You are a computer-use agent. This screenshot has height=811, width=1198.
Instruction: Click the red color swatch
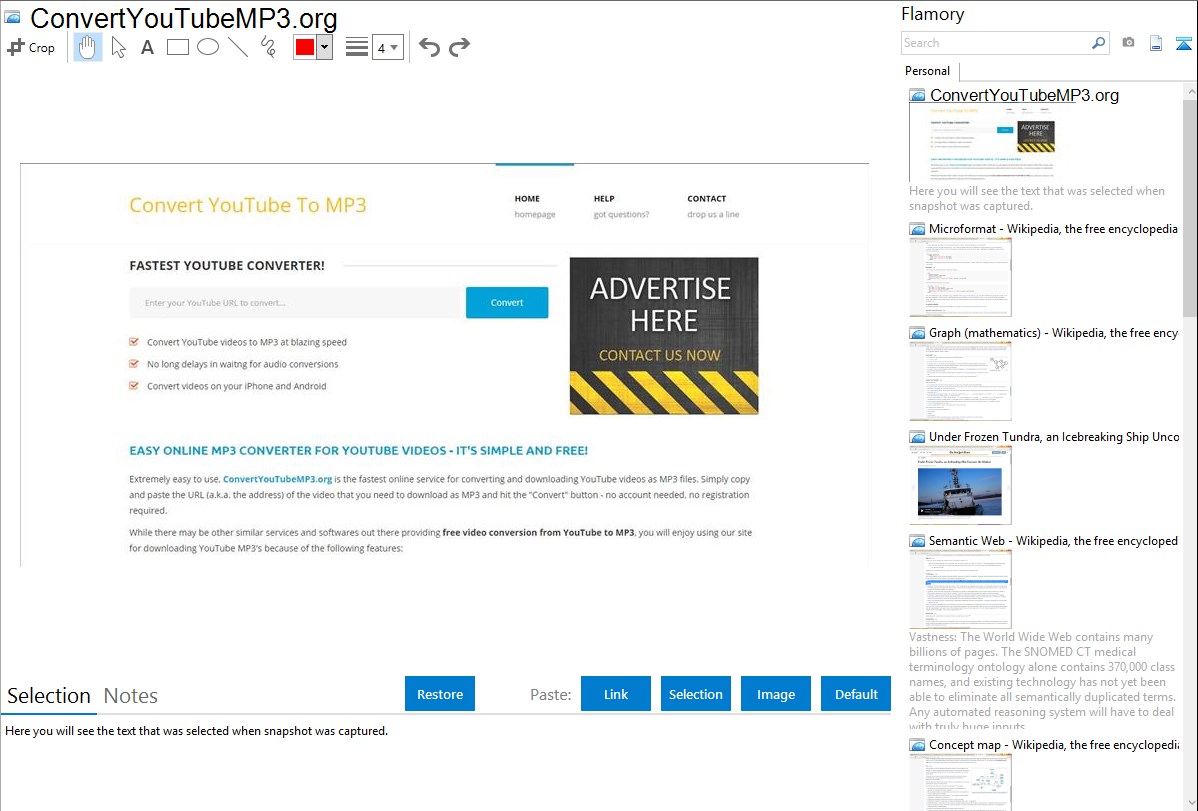tap(305, 47)
